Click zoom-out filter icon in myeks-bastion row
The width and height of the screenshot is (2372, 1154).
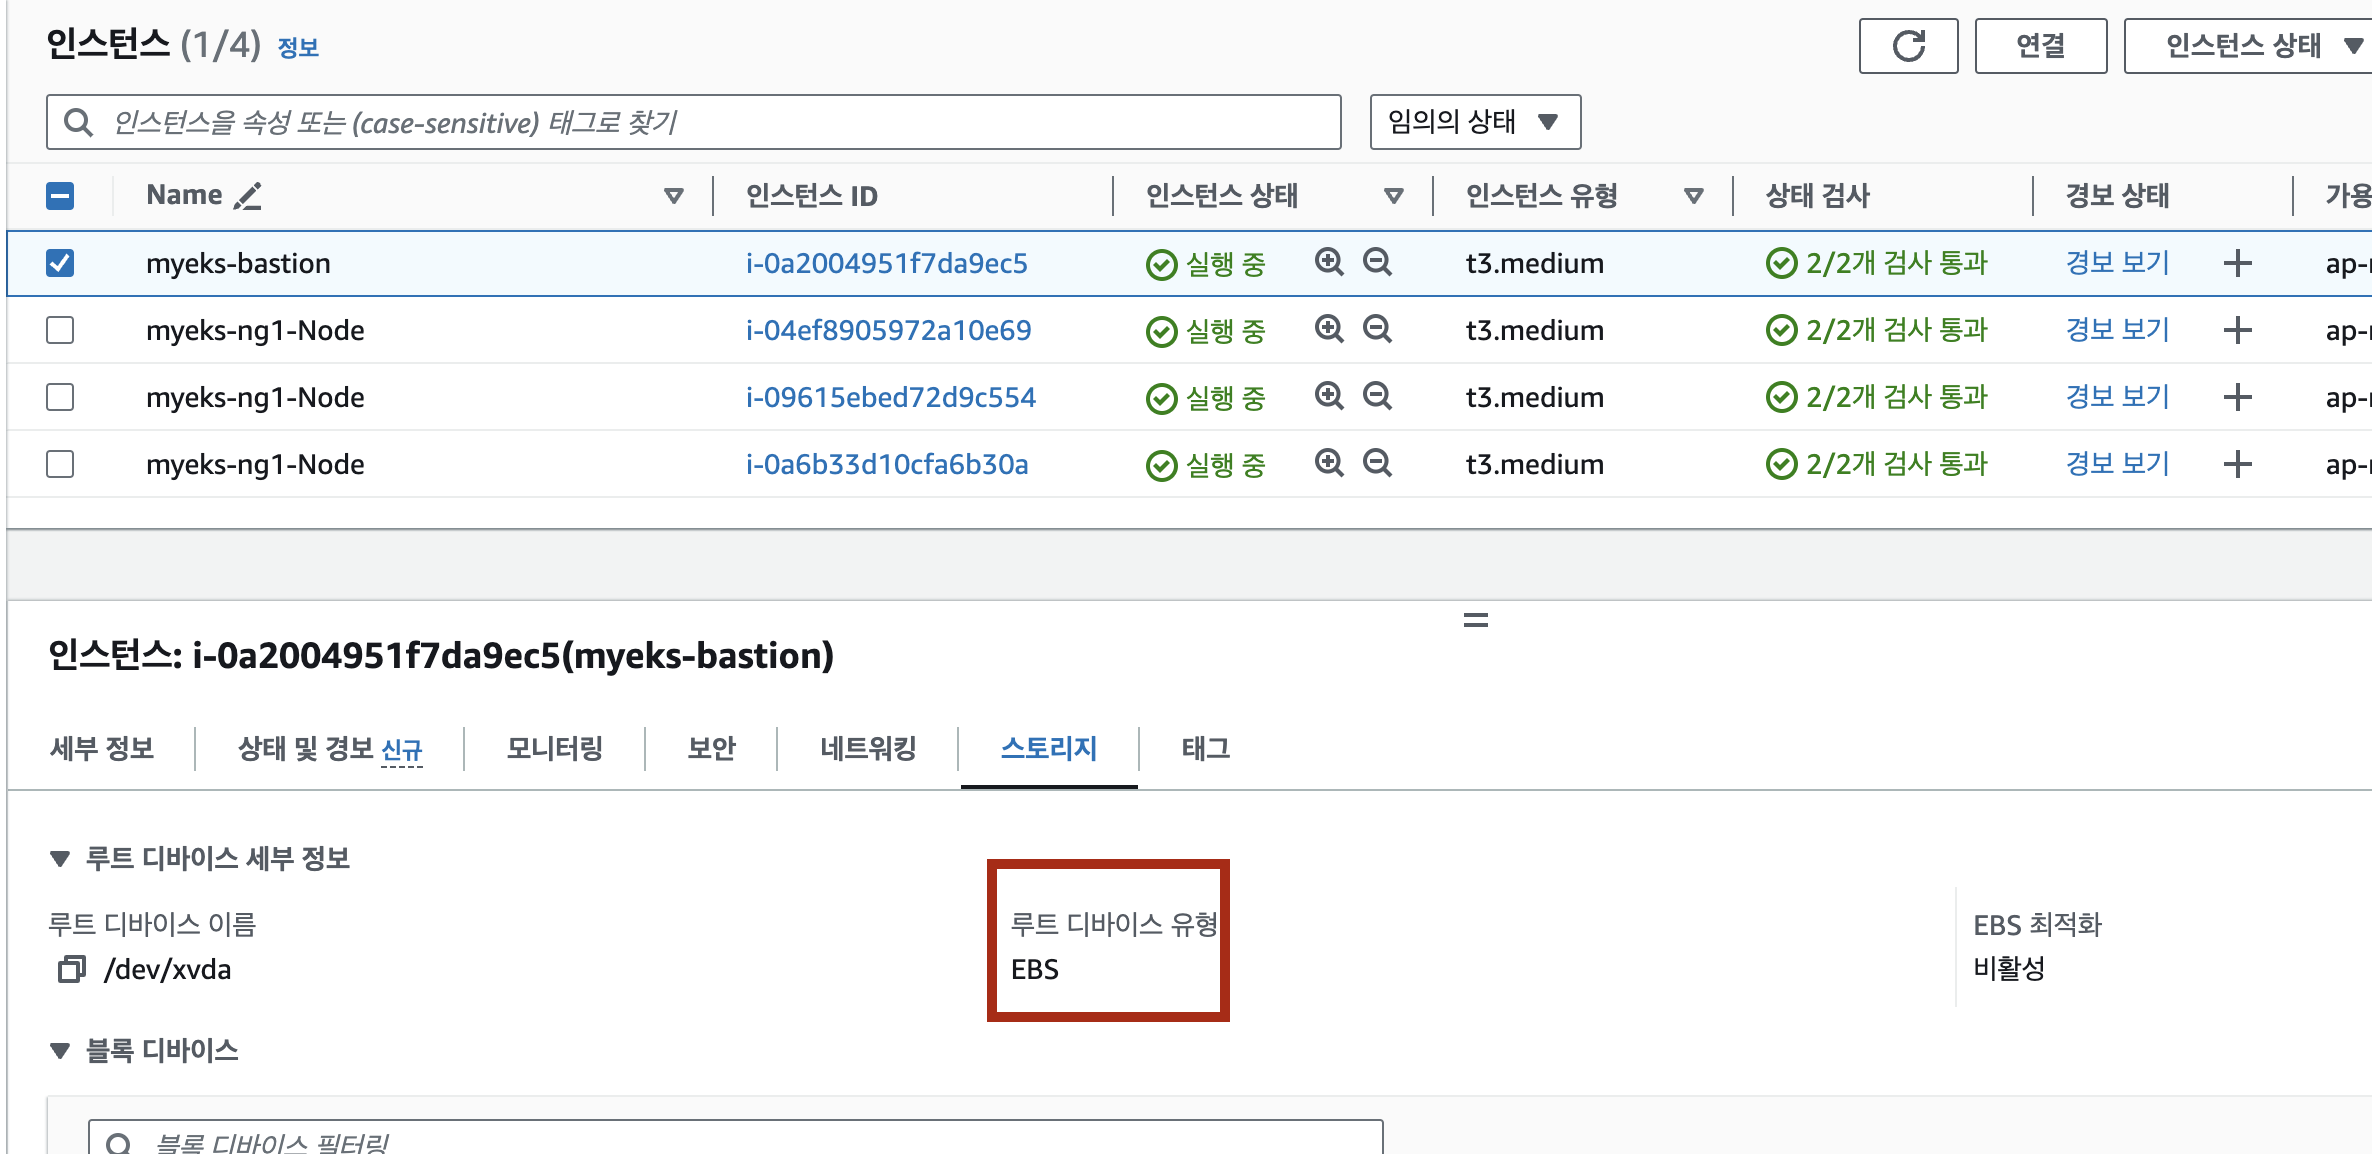pyautogui.click(x=1378, y=262)
